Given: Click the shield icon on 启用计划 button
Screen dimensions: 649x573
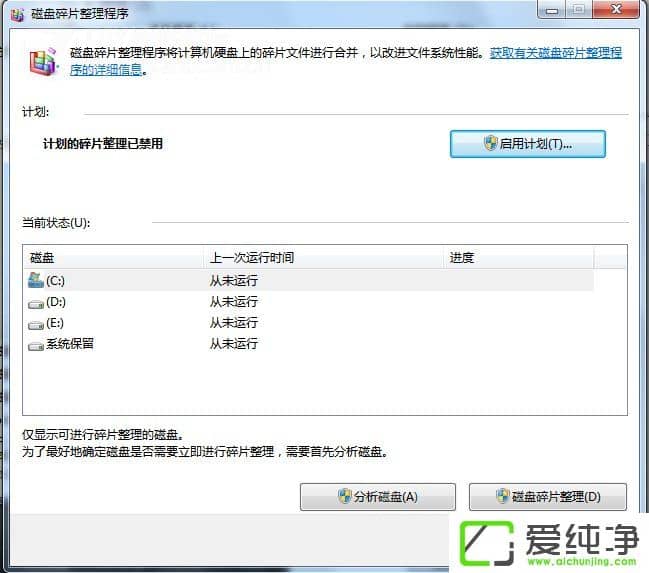Looking at the screenshot, I should [x=490, y=144].
